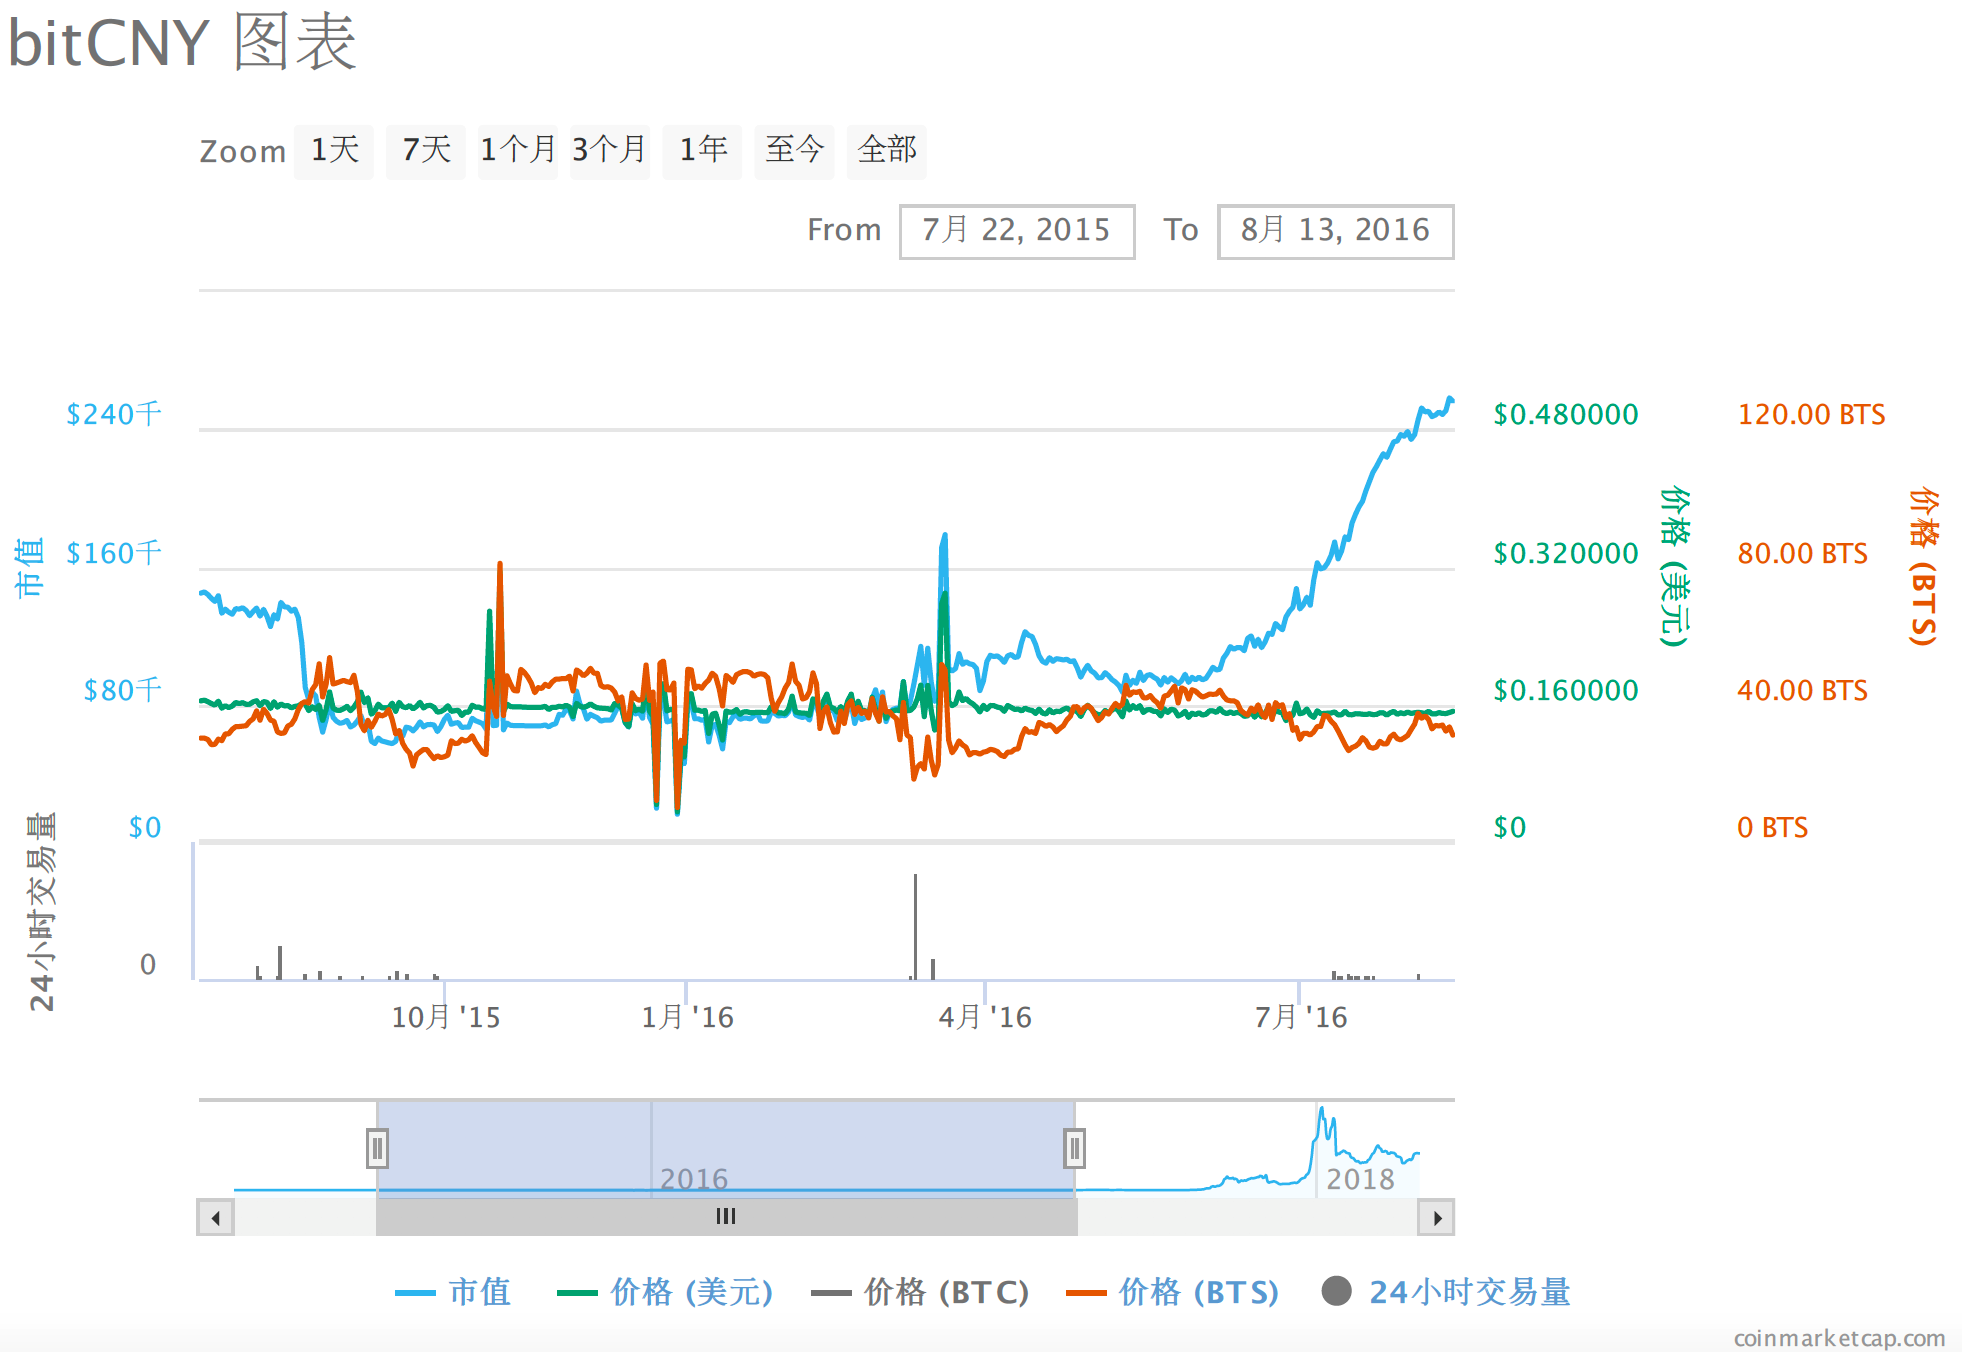Image resolution: width=1962 pixels, height=1352 pixels.
Task: Toggle 市值 series in legend
Action: (478, 1292)
